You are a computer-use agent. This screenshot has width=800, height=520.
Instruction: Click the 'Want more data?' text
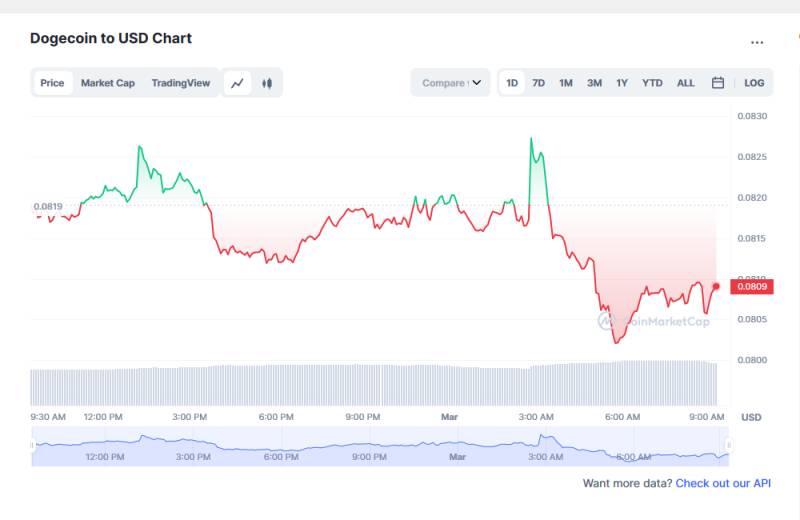click(628, 483)
